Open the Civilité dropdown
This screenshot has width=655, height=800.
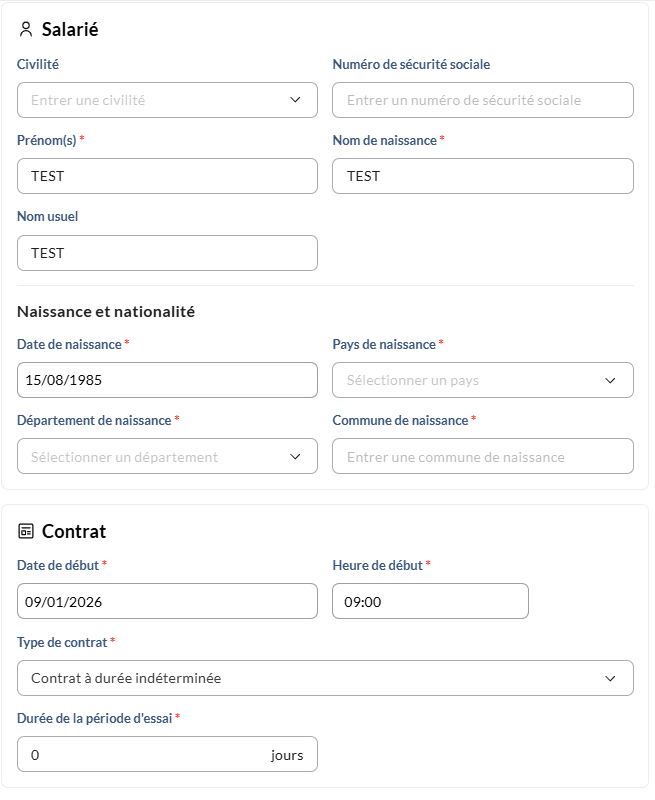(167, 100)
